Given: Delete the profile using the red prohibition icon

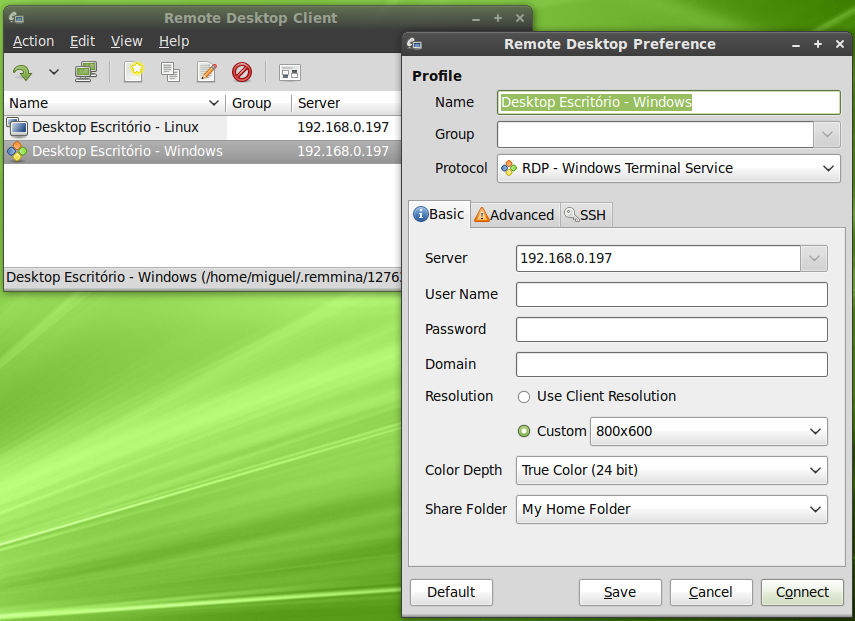Looking at the screenshot, I should [x=241, y=72].
